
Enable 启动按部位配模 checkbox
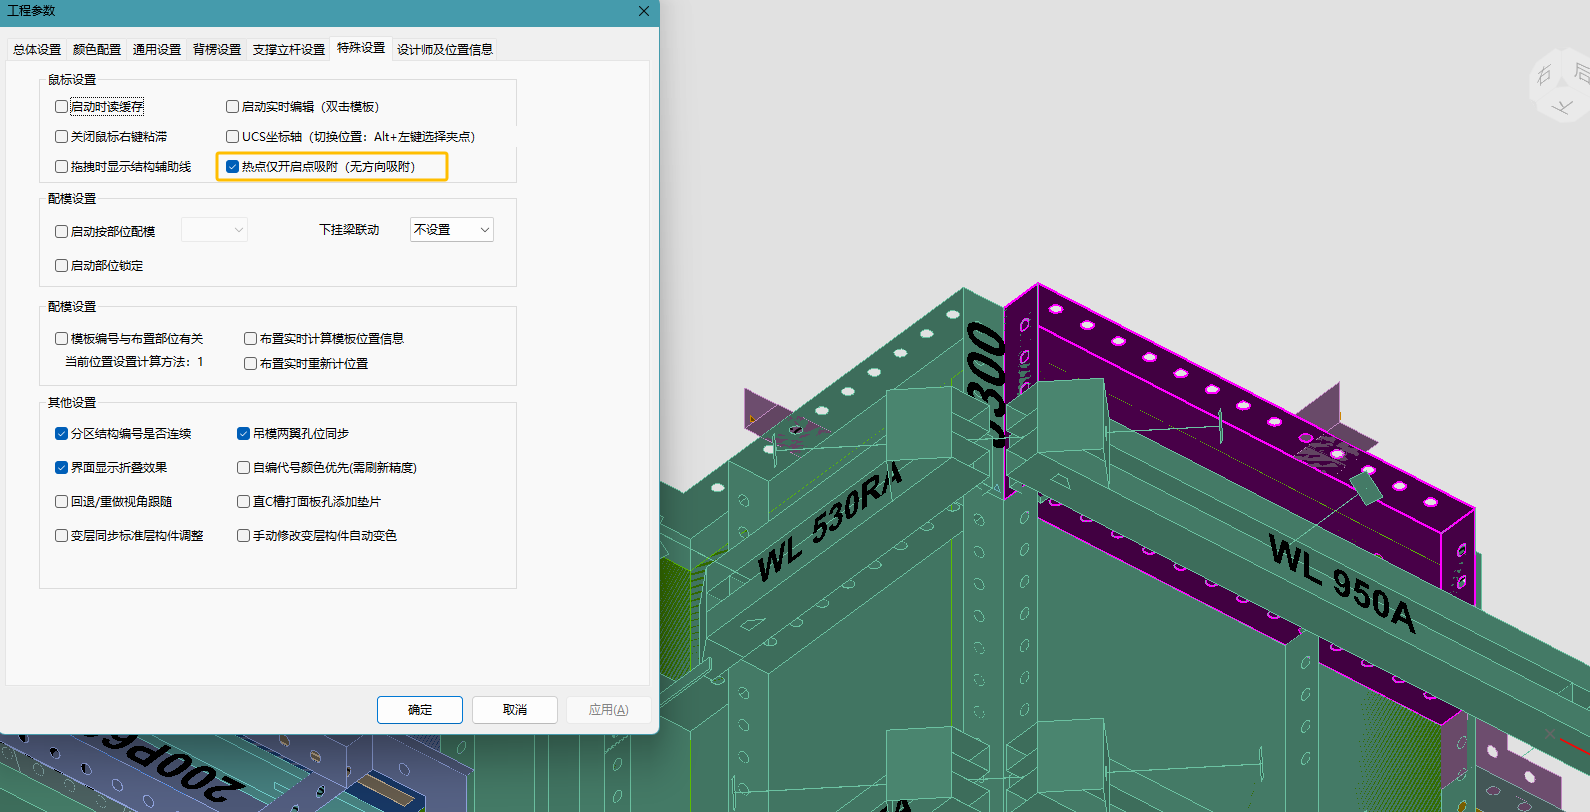[x=62, y=231]
